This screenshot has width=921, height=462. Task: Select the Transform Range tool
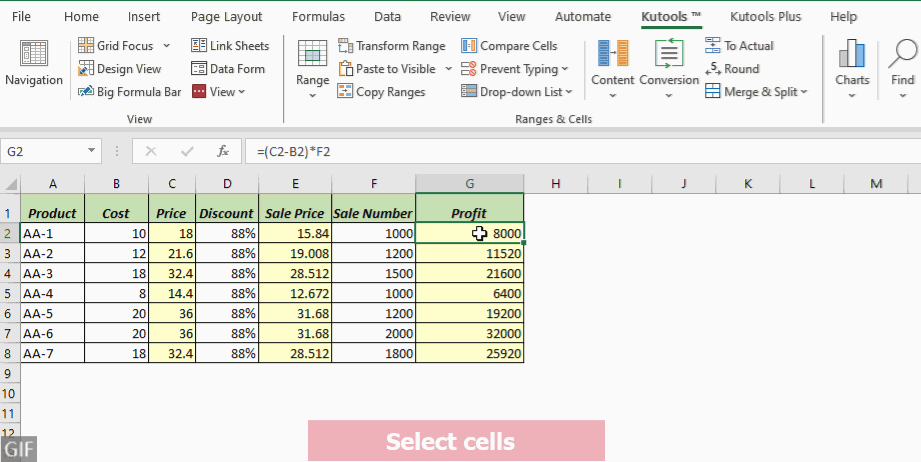point(392,45)
